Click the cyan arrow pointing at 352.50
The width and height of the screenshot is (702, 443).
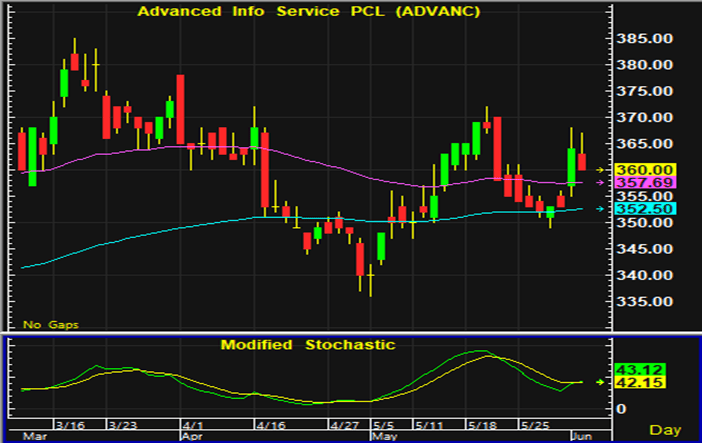(600, 209)
